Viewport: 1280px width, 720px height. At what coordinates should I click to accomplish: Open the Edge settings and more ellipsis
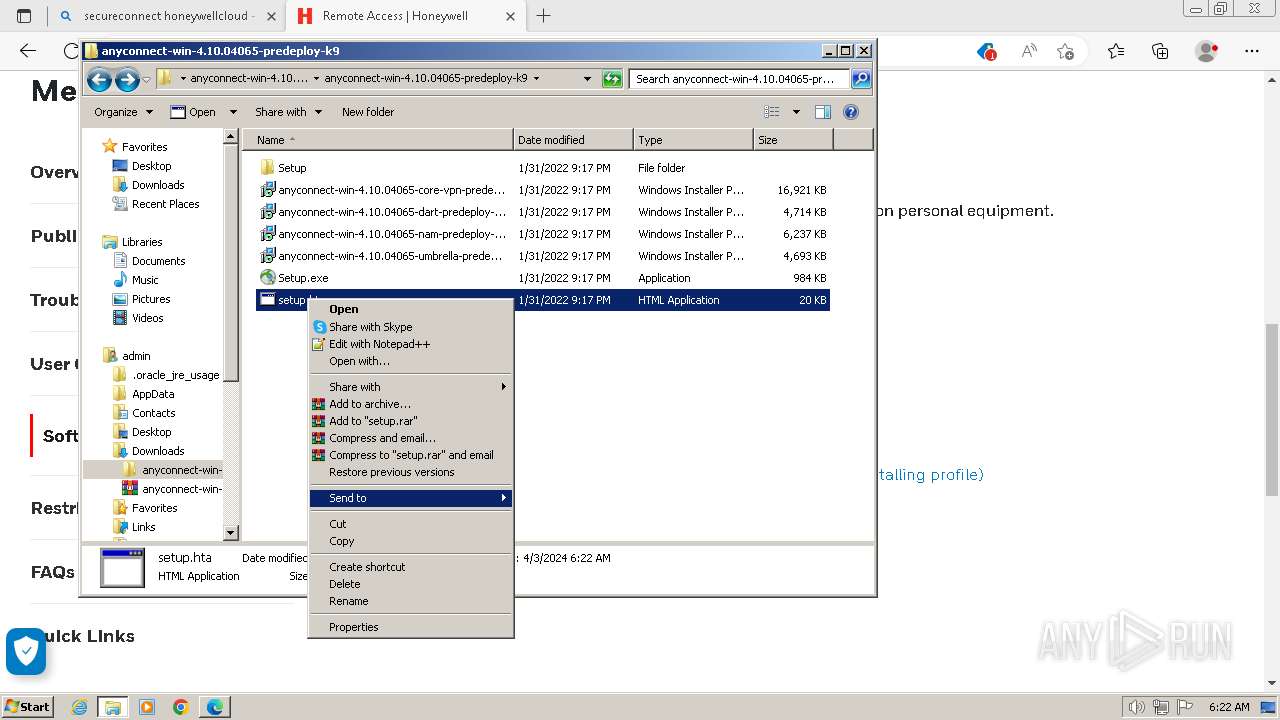coord(1251,51)
